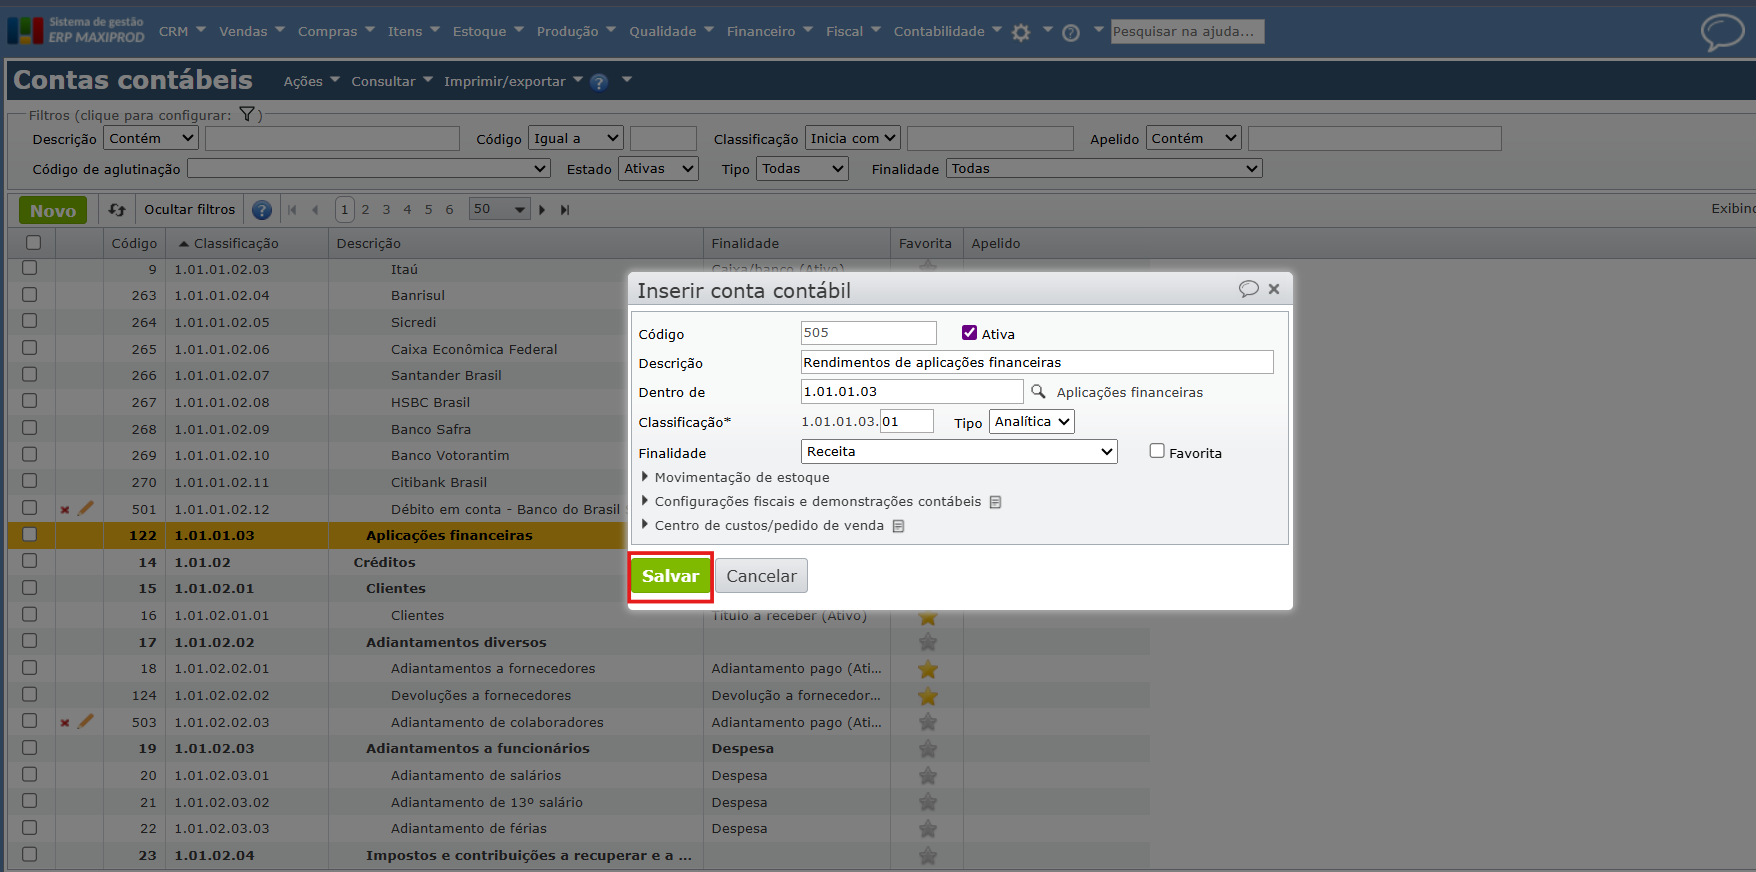Click the edit pencil on row 503

click(x=86, y=721)
